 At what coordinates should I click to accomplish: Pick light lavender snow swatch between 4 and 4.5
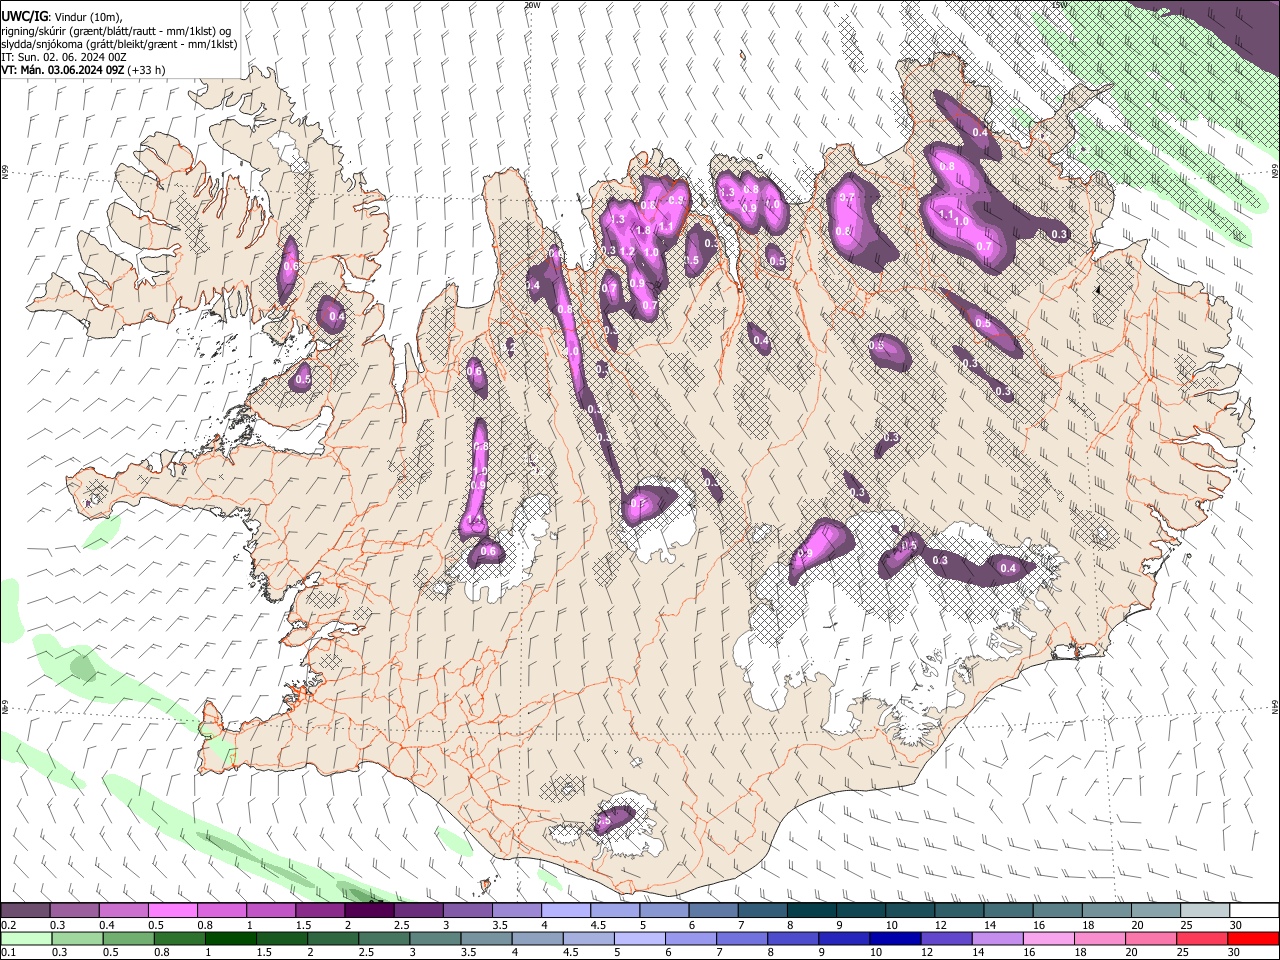tap(565, 911)
